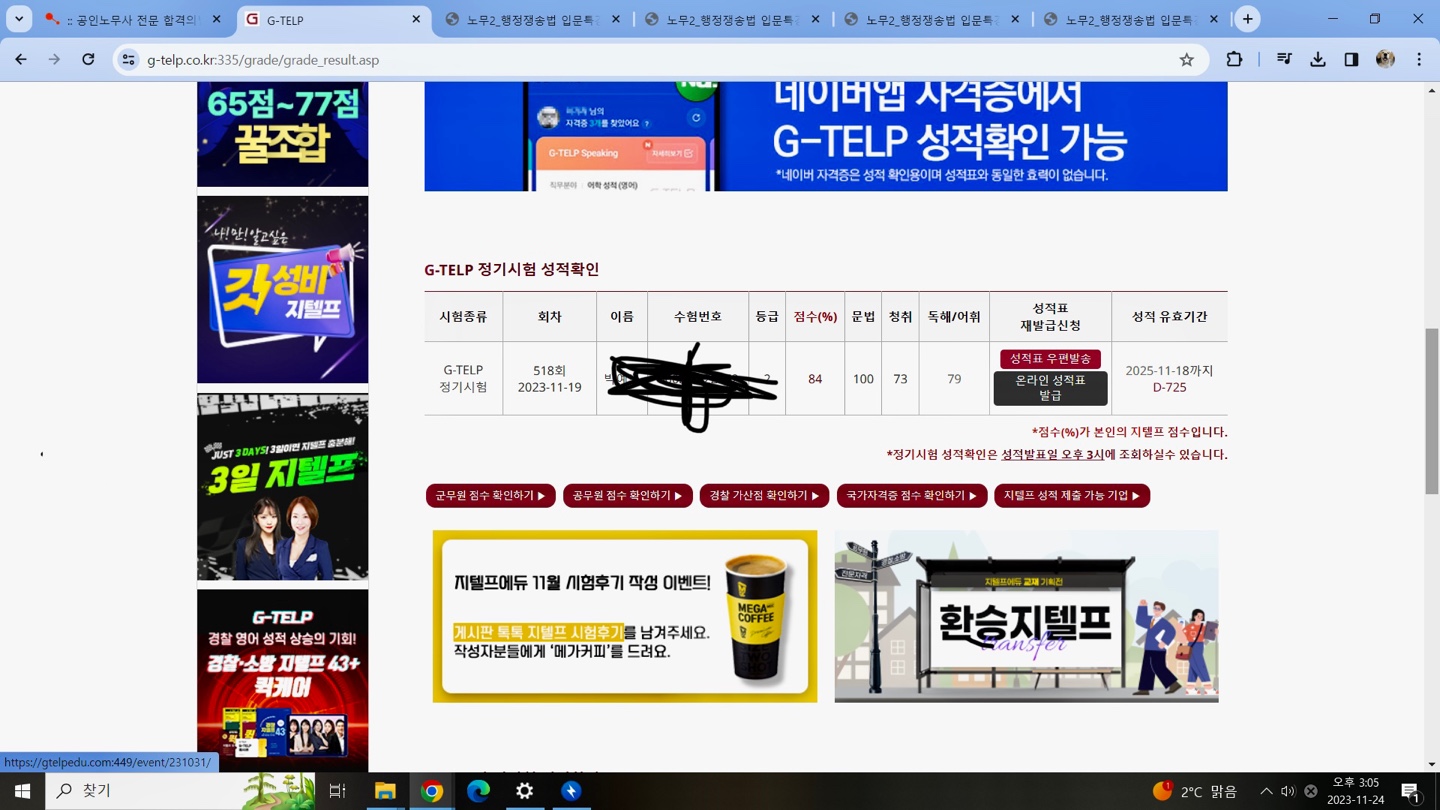Expand the tab search dropdown arrow
The width and height of the screenshot is (1440, 810).
[x=19, y=19]
